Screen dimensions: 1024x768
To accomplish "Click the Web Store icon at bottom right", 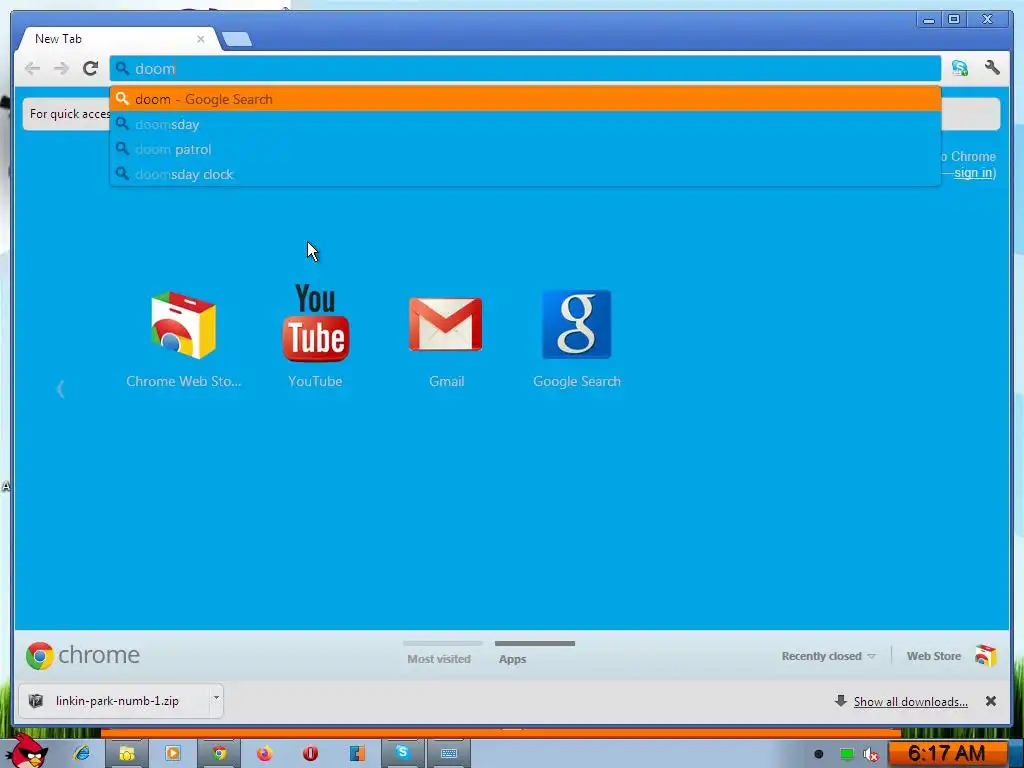I will click(985, 655).
